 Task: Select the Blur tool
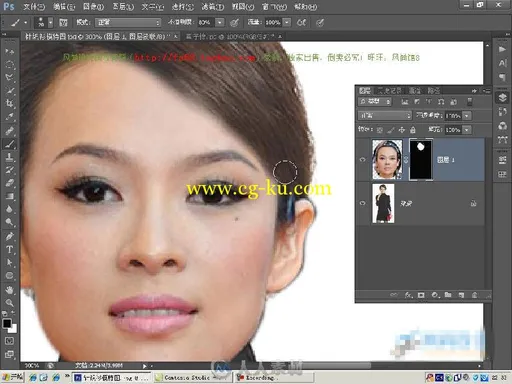tap(9, 209)
